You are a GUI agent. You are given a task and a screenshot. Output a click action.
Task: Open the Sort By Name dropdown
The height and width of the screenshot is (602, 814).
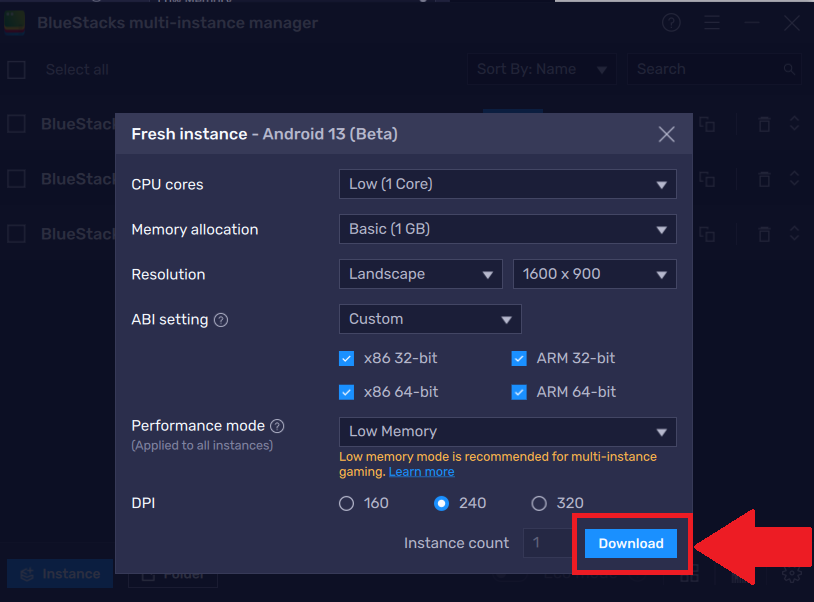tap(541, 69)
